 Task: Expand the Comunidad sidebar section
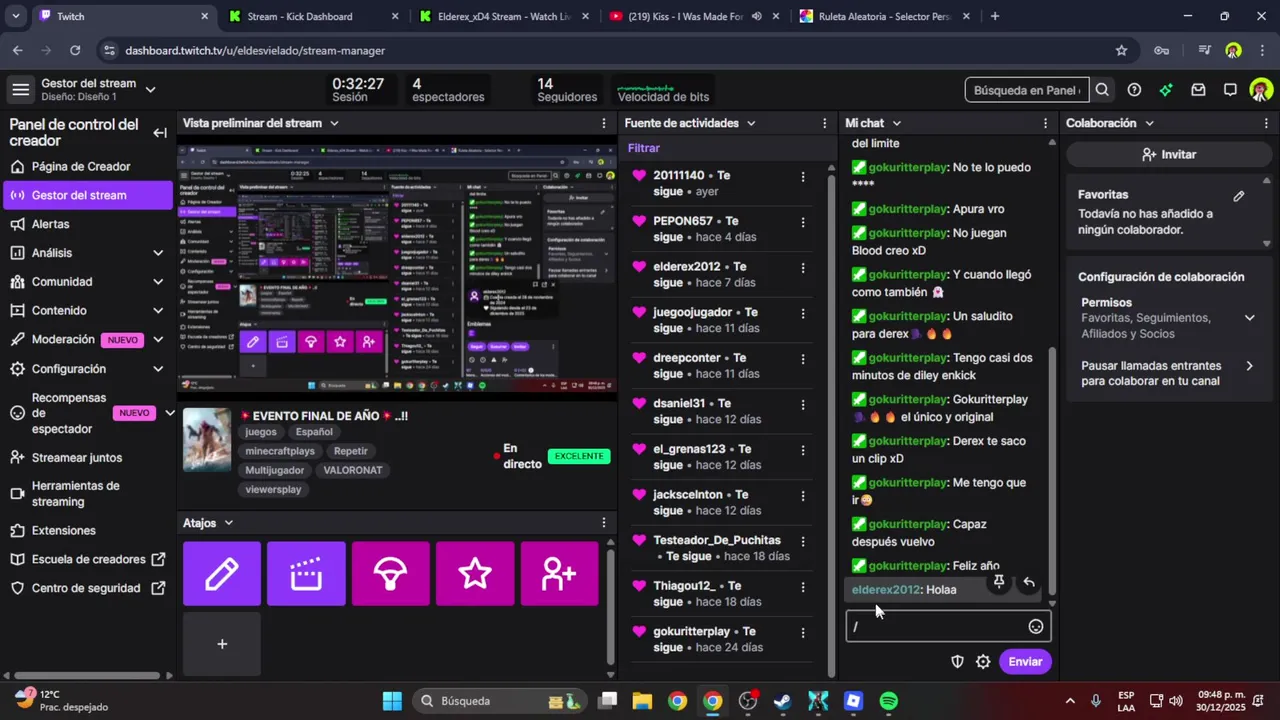[x=158, y=282]
